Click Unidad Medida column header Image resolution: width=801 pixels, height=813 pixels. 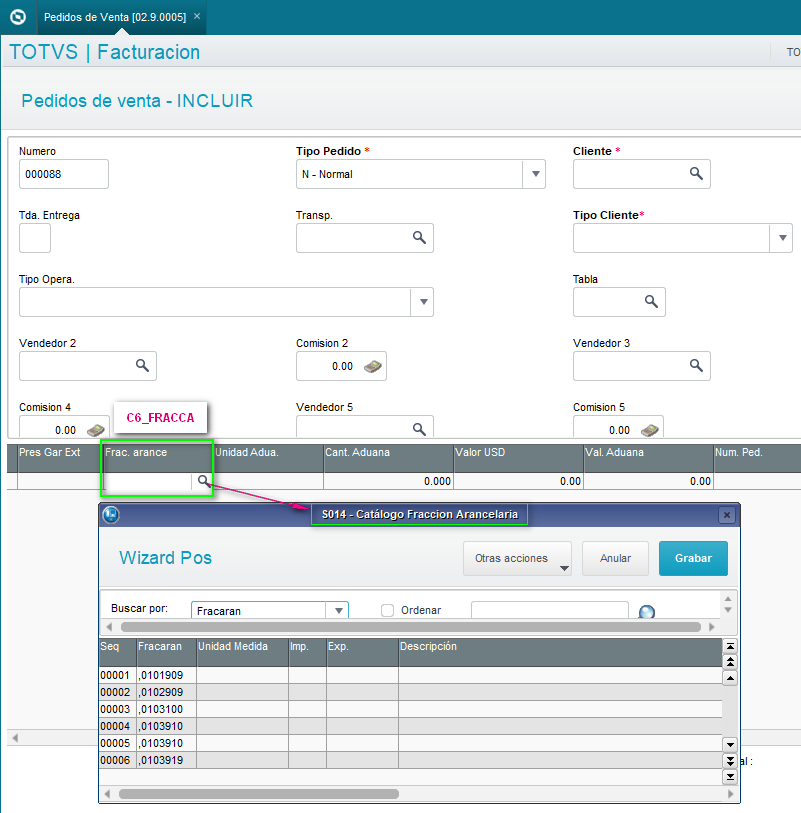pyautogui.click(x=243, y=652)
